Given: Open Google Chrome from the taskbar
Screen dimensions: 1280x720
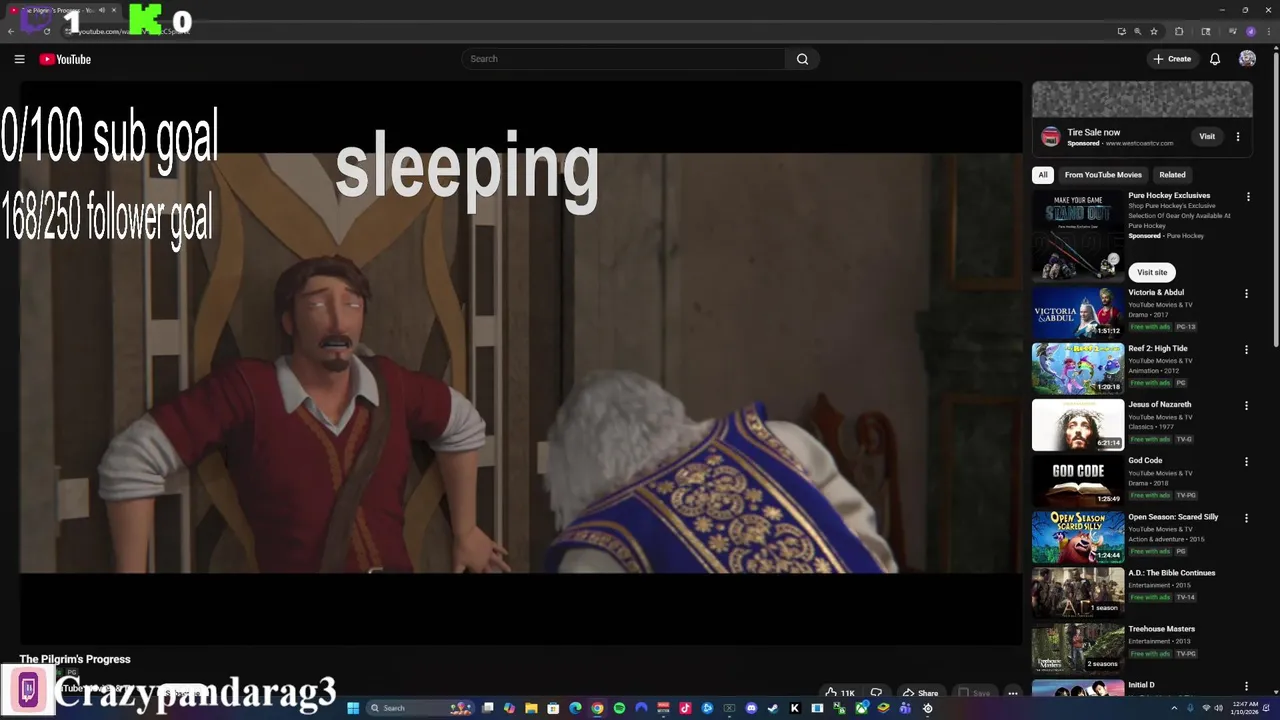Looking at the screenshot, I should click(597, 708).
